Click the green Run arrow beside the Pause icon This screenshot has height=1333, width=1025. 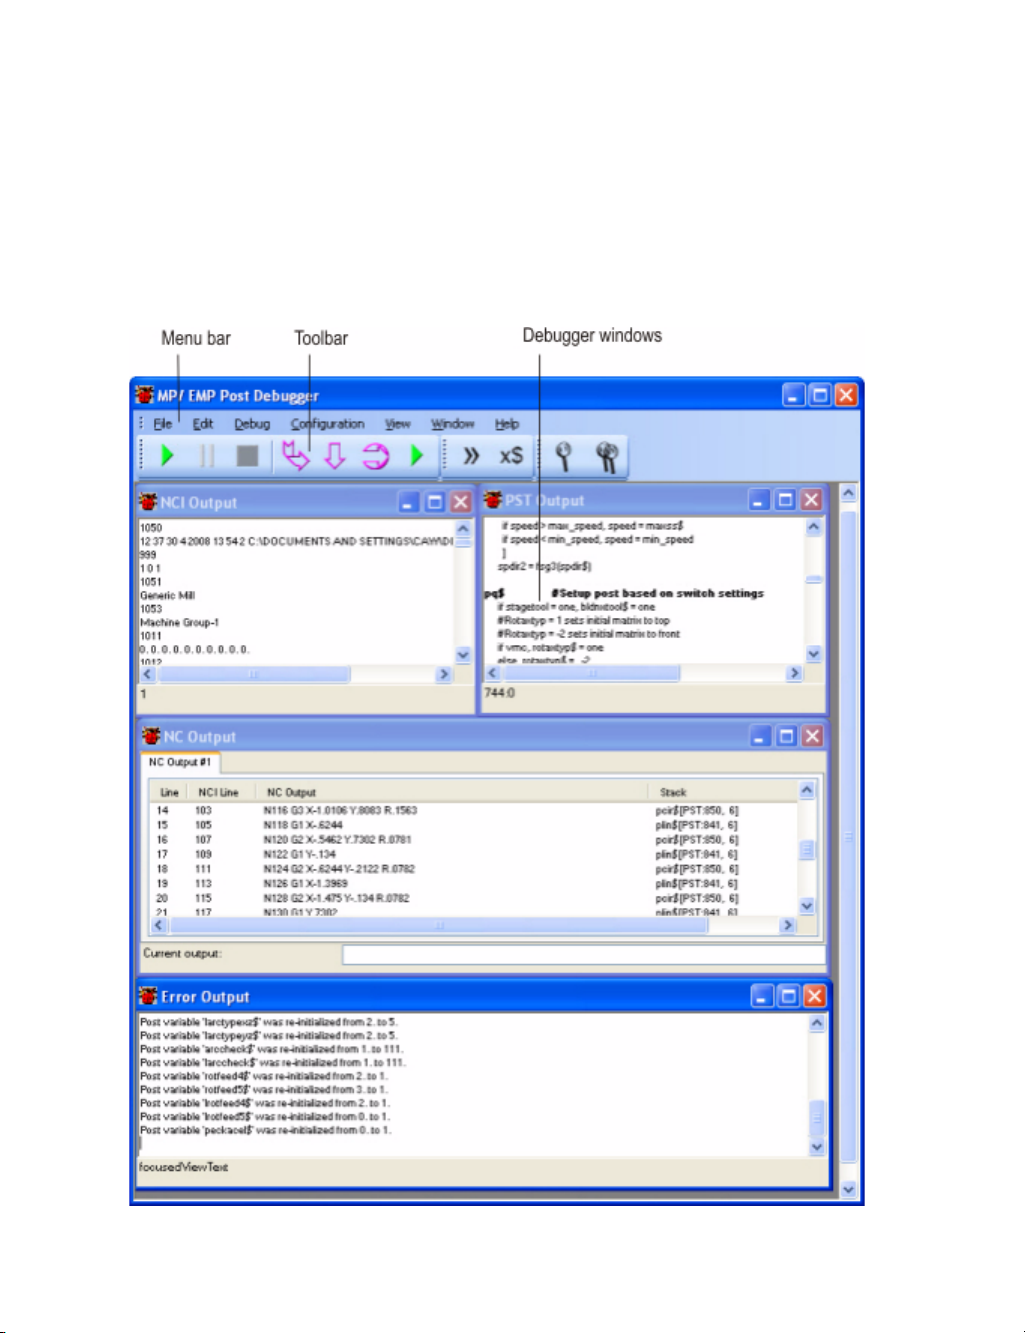pyautogui.click(x=167, y=456)
